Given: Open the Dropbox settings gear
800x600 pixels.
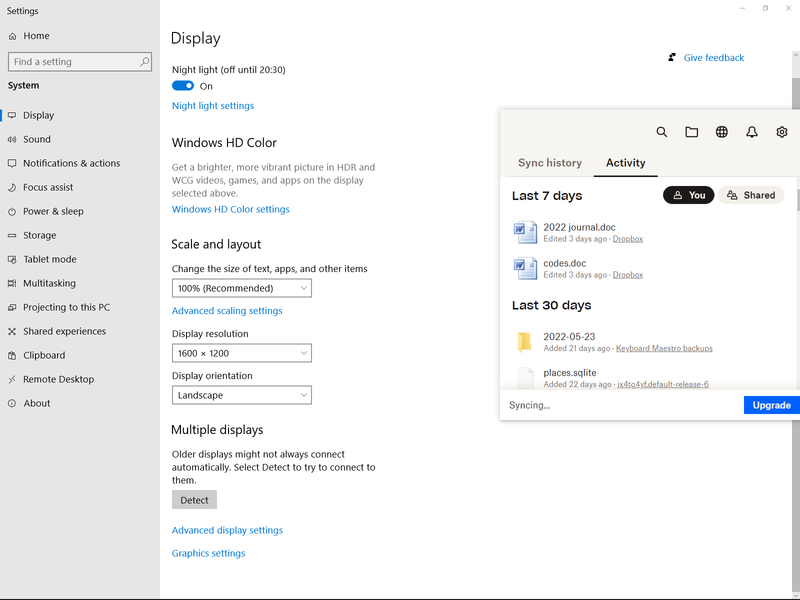Looking at the screenshot, I should [782, 132].
